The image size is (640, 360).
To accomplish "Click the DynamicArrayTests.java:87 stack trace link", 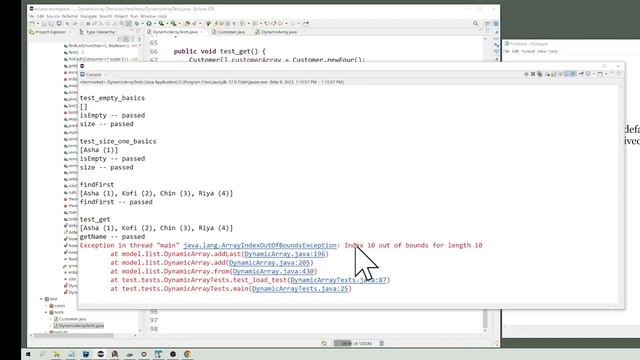I will pos(338,280).
